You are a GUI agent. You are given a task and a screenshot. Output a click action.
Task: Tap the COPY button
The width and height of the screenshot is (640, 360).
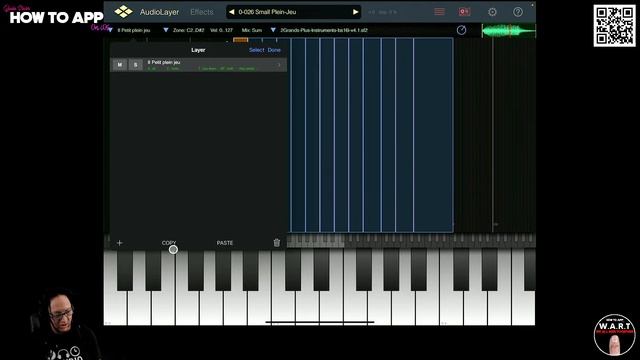pyautogui.click(x=169, y=243)
